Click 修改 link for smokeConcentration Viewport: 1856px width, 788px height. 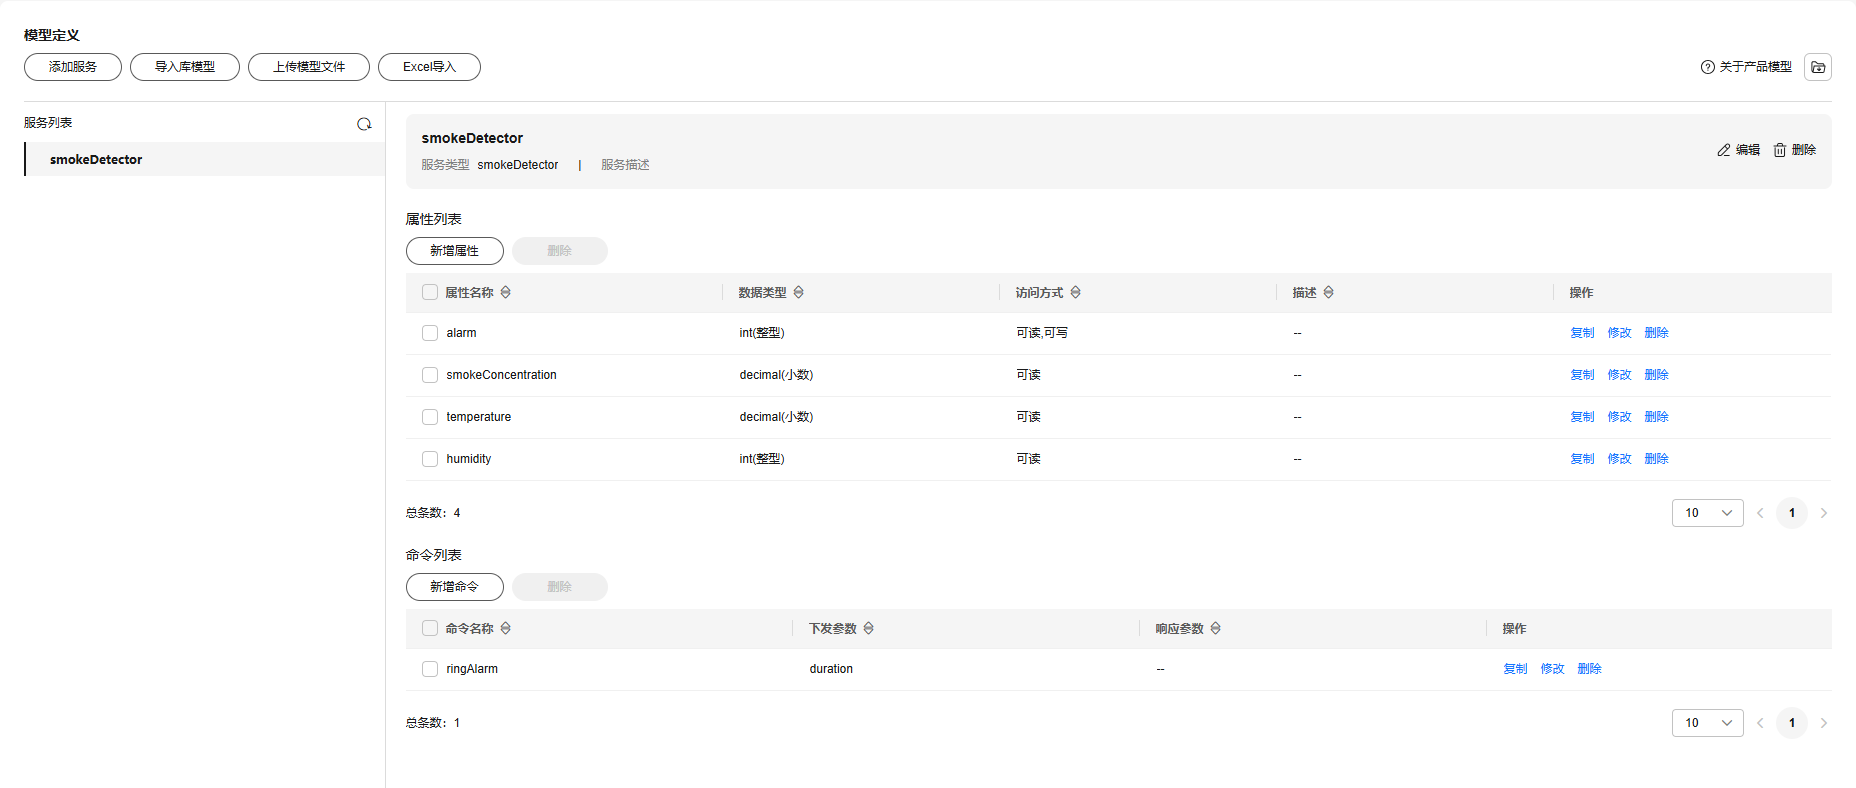coord(1619,375)
